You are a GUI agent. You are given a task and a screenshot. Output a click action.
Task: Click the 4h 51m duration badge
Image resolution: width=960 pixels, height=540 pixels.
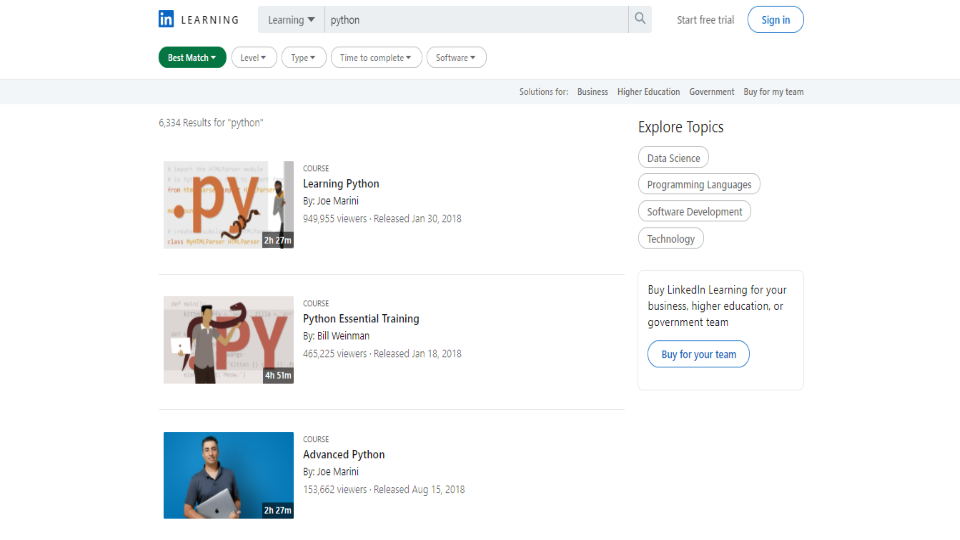tap(278, 375)
